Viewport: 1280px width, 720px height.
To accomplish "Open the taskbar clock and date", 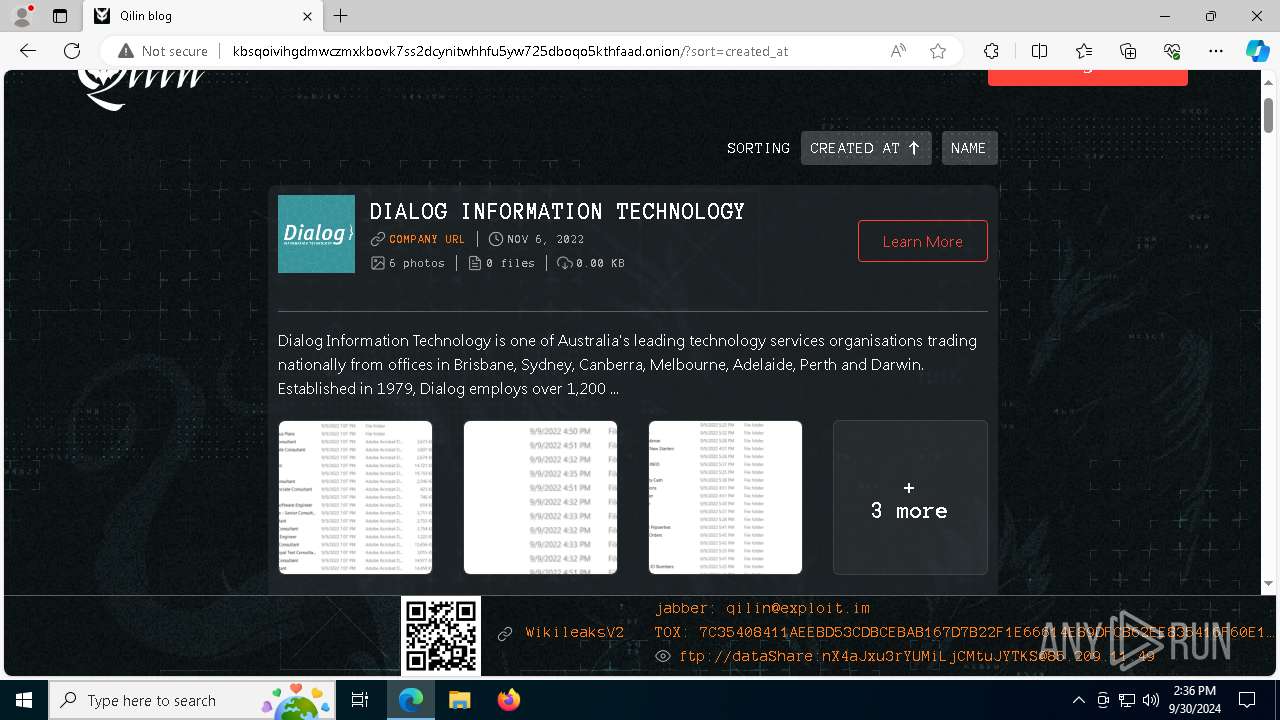I will click(x=1195, y=700).
